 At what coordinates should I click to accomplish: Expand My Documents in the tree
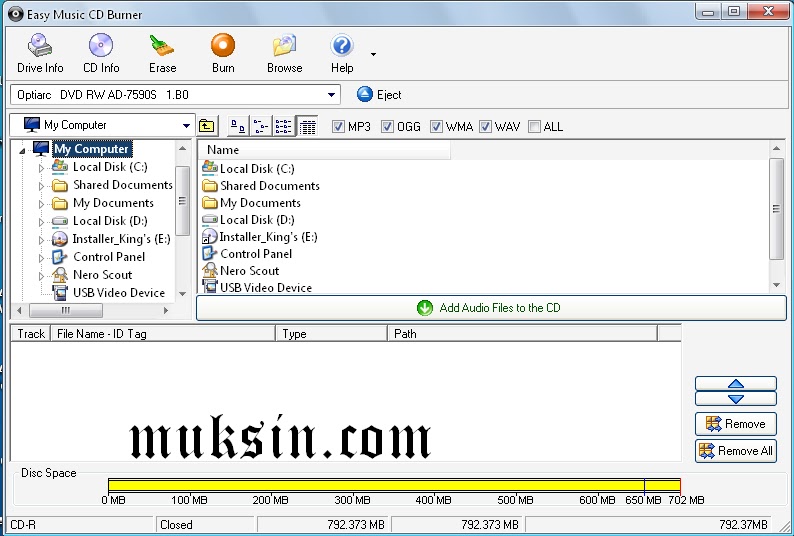tap(42, 204)
